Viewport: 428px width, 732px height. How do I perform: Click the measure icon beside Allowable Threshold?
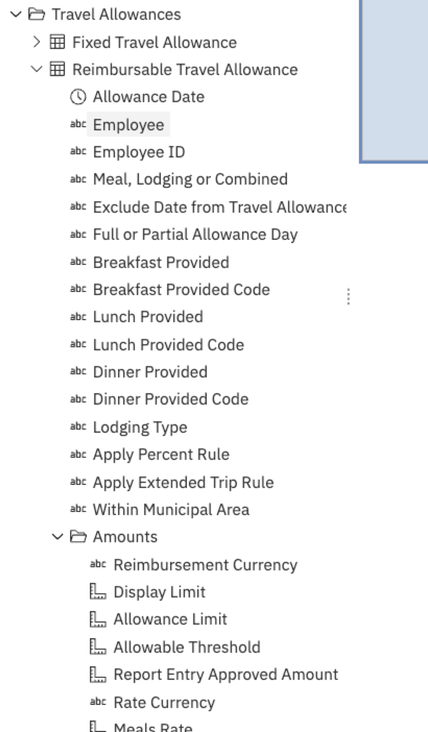pyautogui.click(x=98, y=647)
